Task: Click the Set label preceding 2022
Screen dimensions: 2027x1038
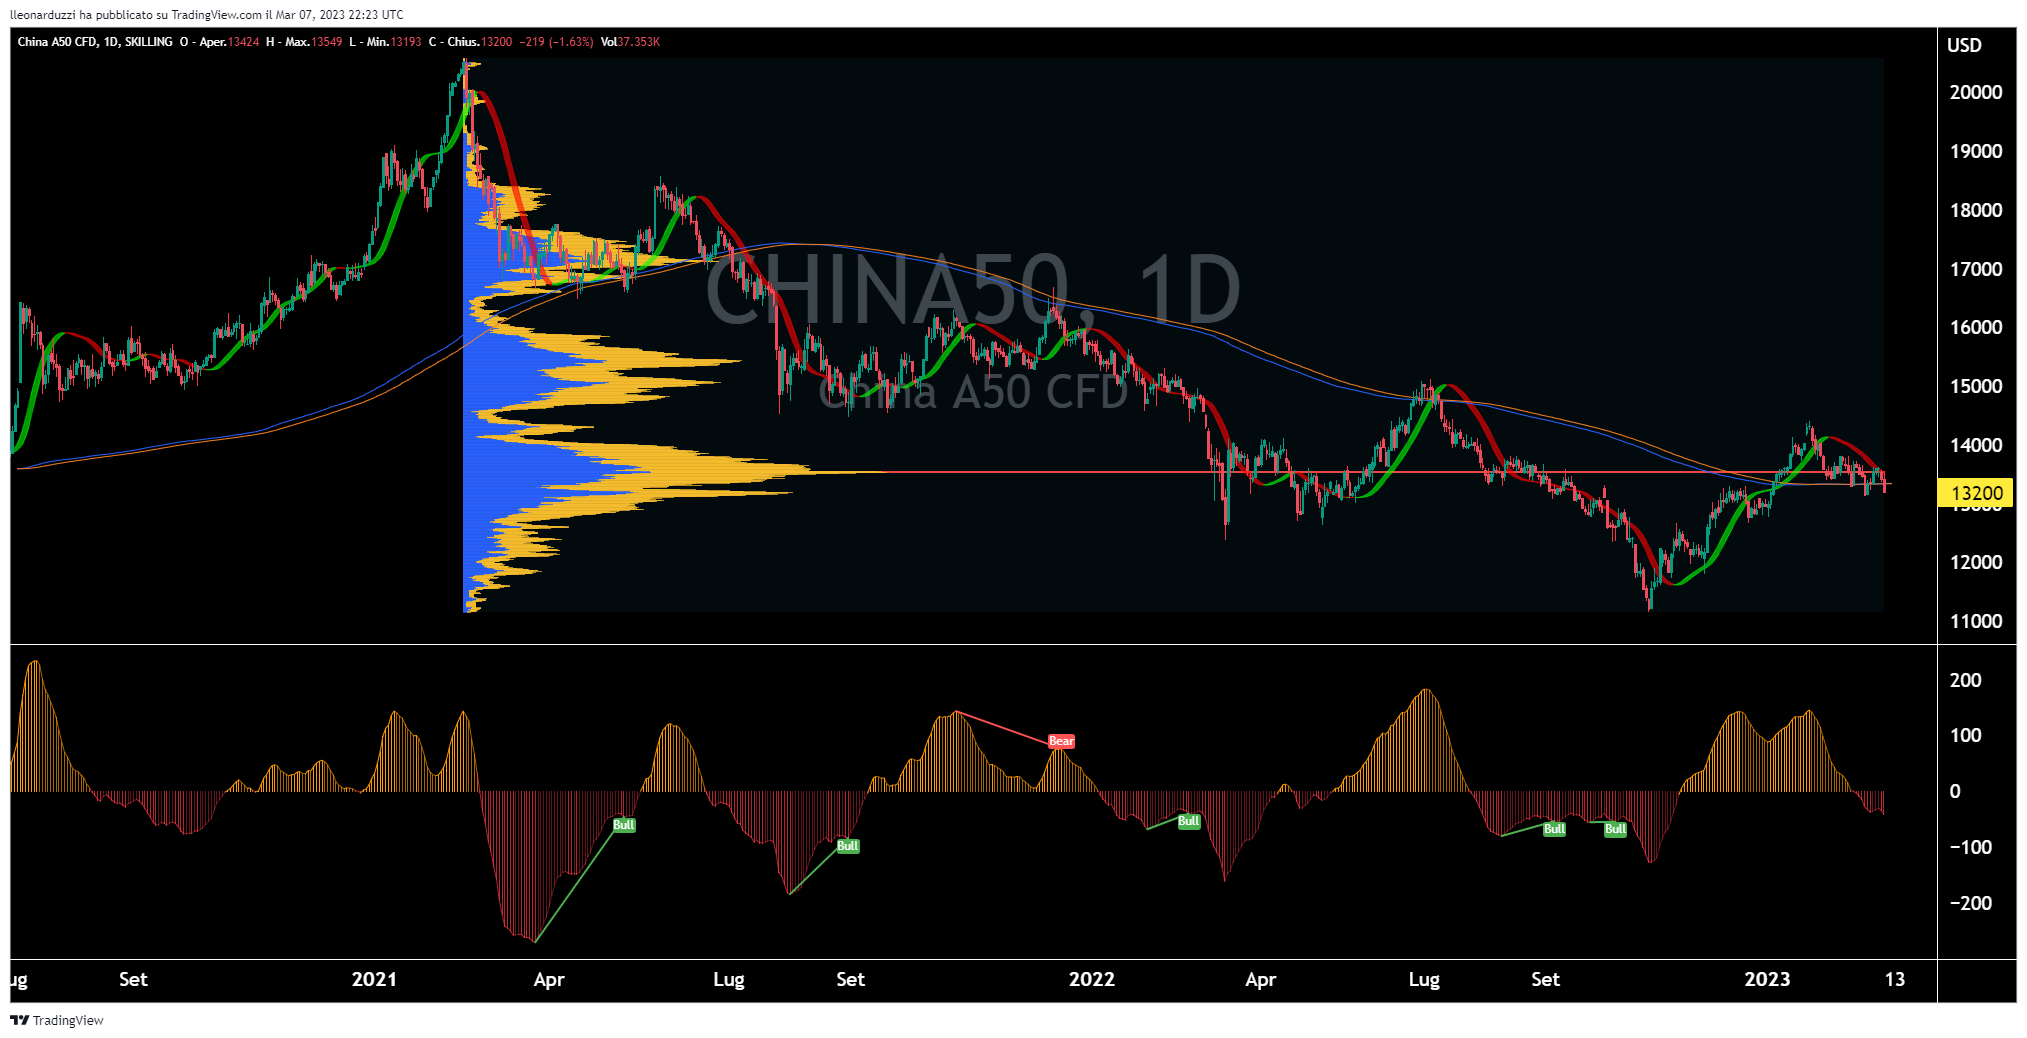Action: pyautogui.click(x=851, y=979)
